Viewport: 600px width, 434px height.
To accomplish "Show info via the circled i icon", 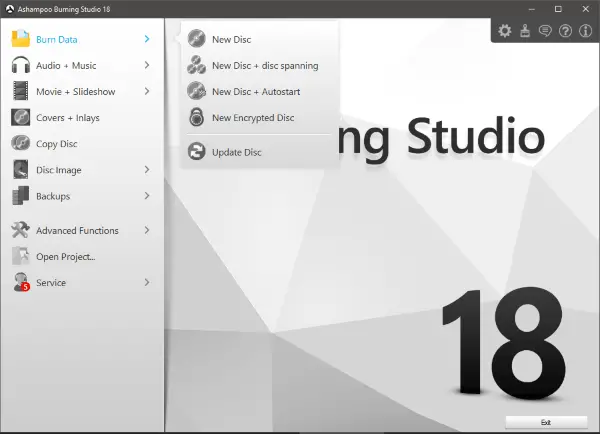I will point(585,31).
